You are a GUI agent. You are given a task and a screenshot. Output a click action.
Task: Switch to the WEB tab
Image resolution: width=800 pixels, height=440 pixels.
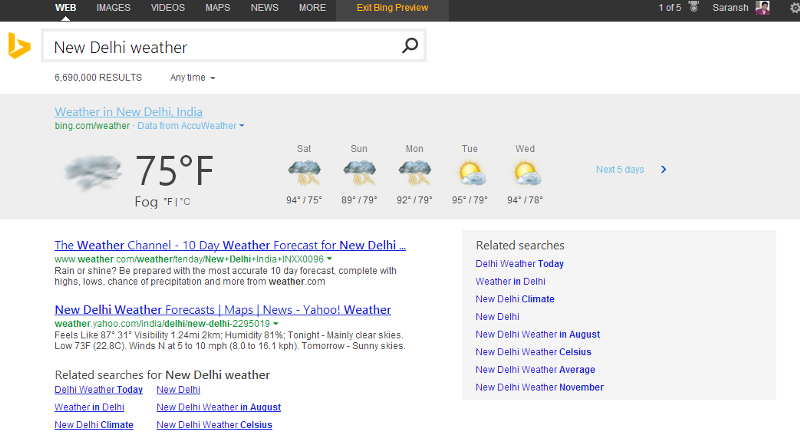tap(65, 8)
